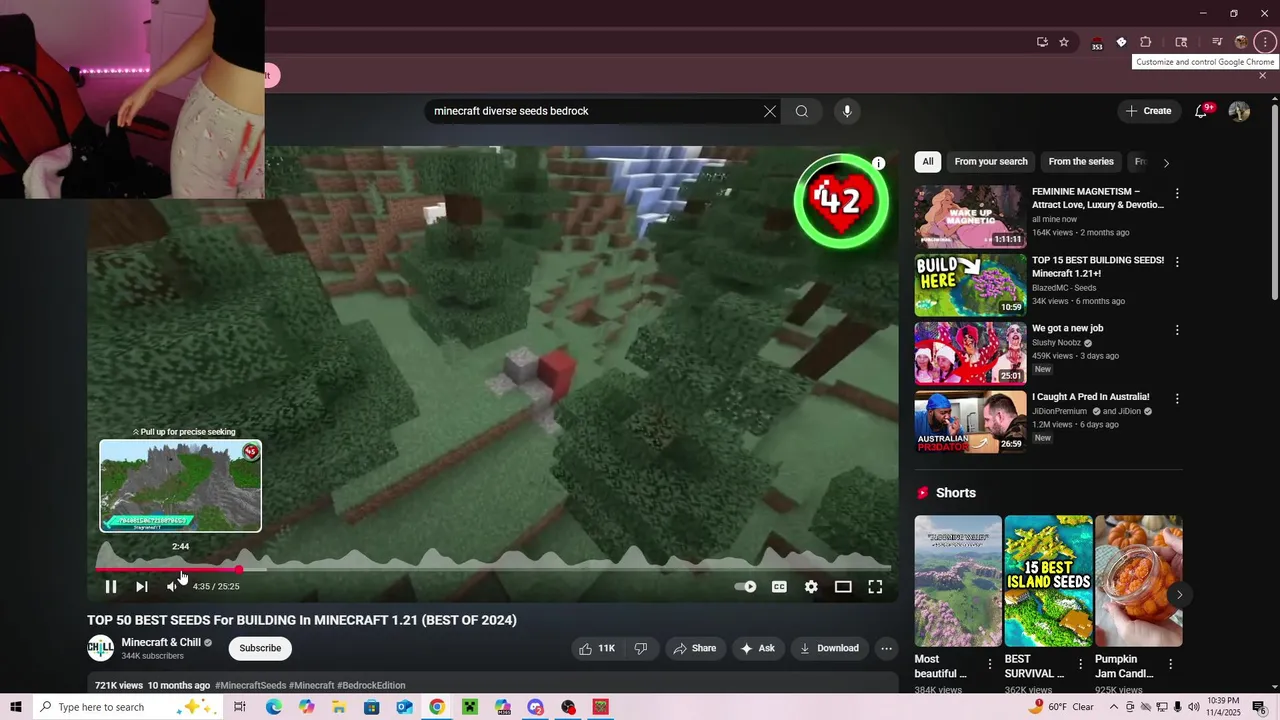The image size is (1280, 720).
Task: Open Microsoft Edge from taskbar
Action: [273, 707]
